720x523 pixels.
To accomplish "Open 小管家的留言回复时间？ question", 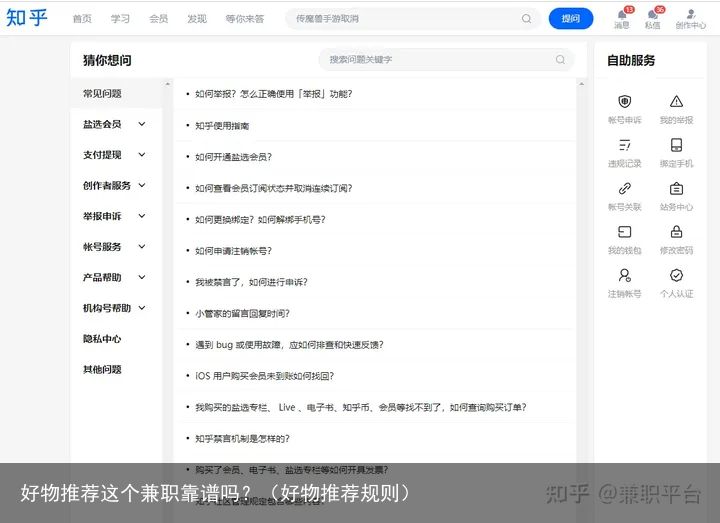I will coord(242,314).
